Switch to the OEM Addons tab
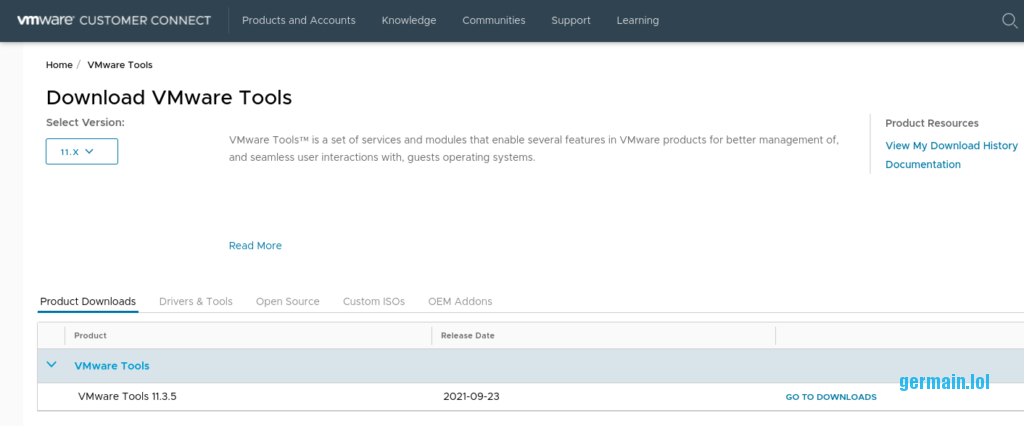 (x=460, y=301)
